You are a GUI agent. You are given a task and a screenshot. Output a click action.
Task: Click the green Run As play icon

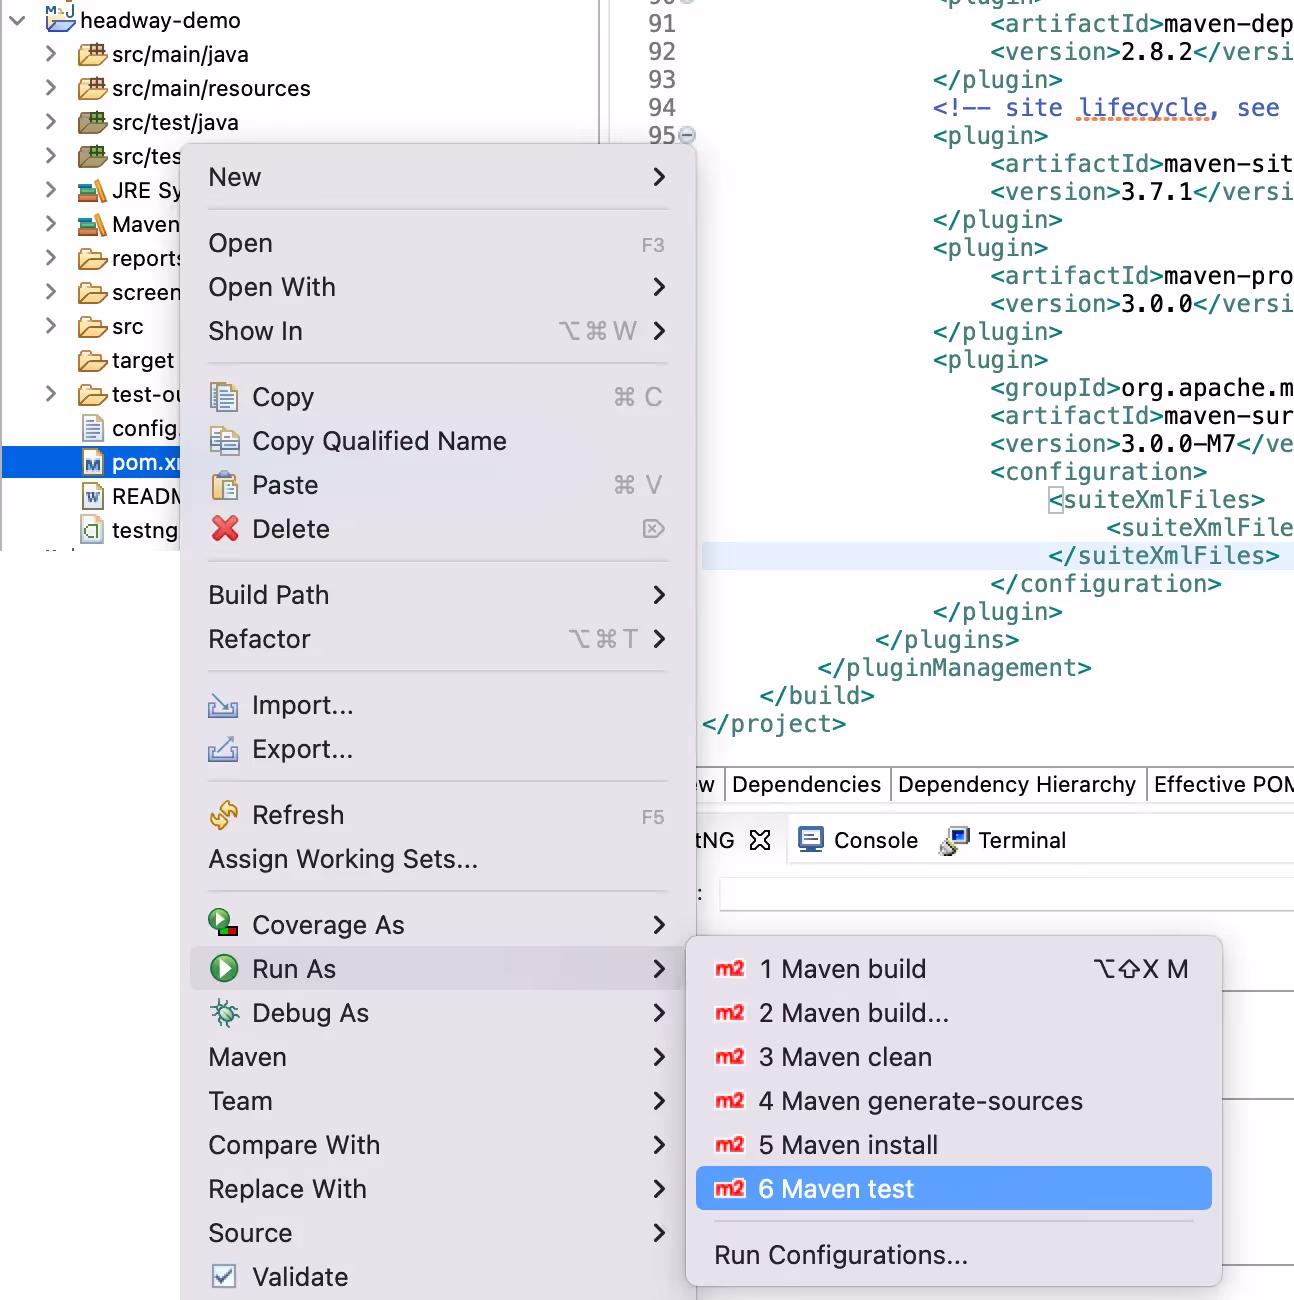click(224, 968)
